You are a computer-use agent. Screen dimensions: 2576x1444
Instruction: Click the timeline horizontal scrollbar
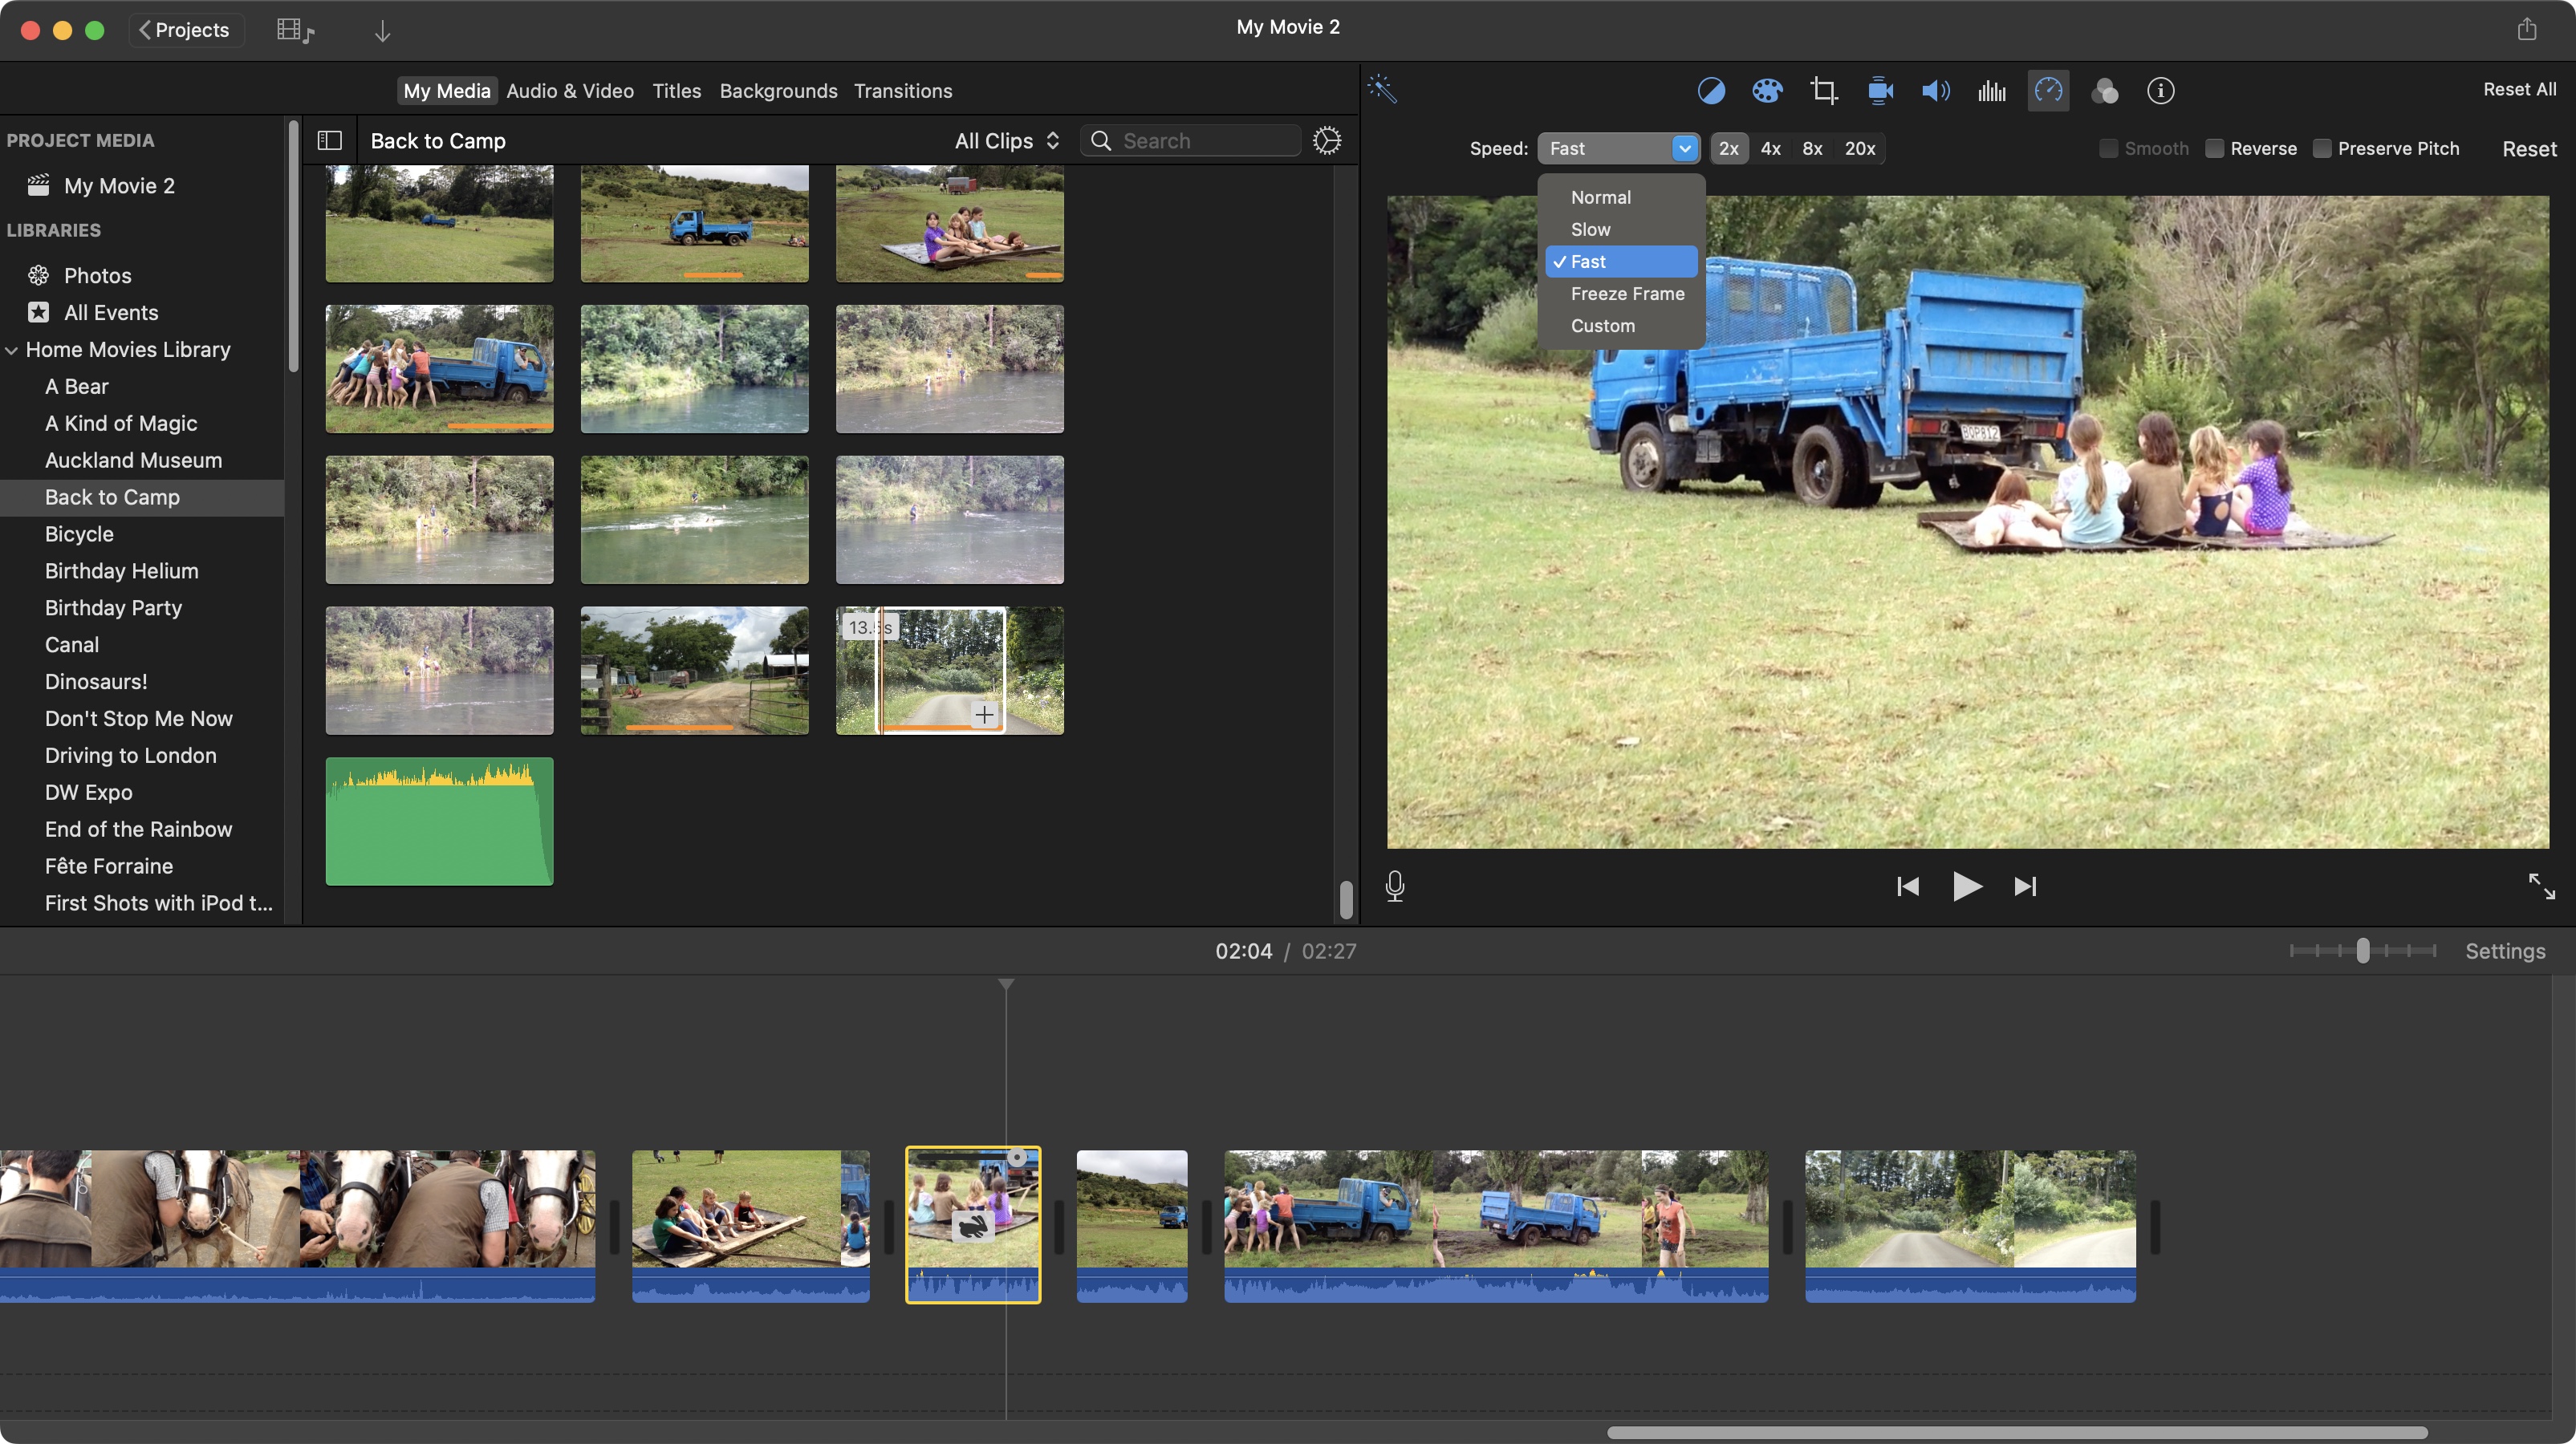pyautogui.click(x=2017, y=1433)
